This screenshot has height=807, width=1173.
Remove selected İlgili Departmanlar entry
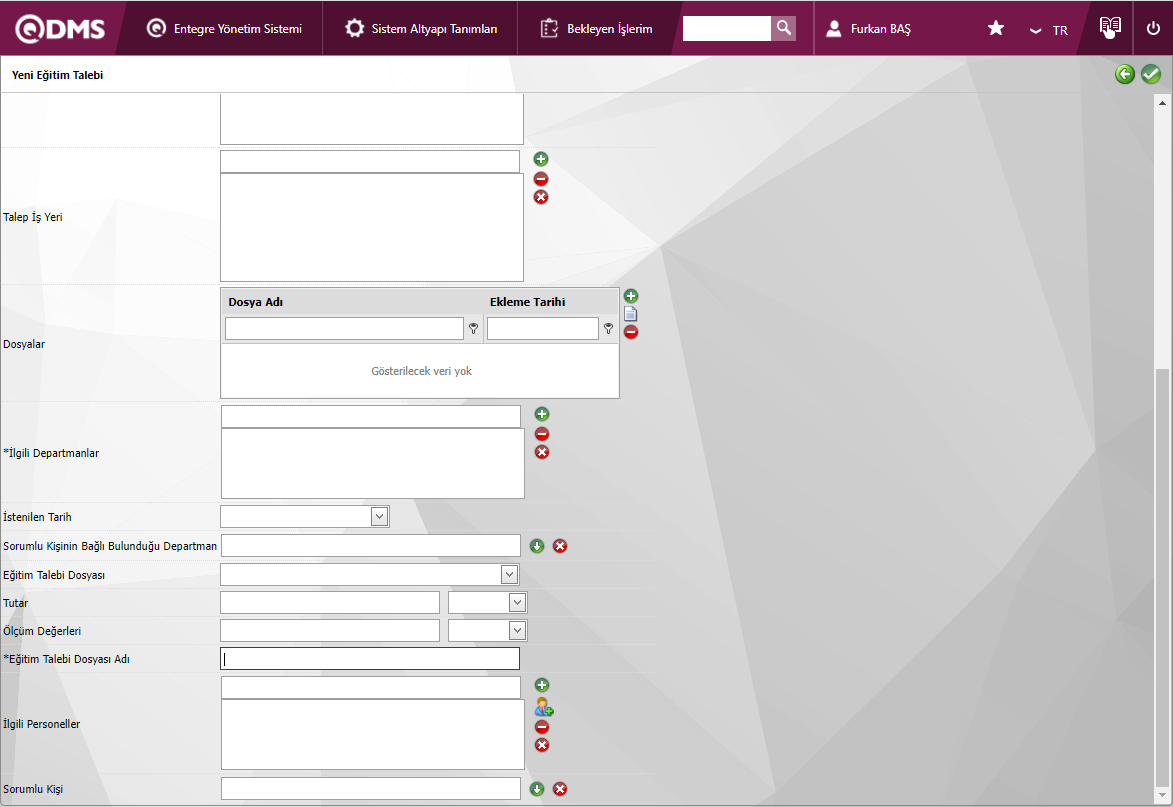542,434
